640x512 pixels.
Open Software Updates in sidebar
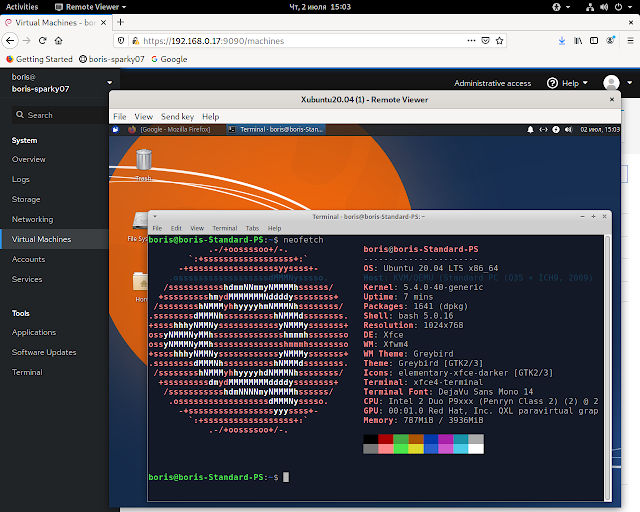click(44, 352)
